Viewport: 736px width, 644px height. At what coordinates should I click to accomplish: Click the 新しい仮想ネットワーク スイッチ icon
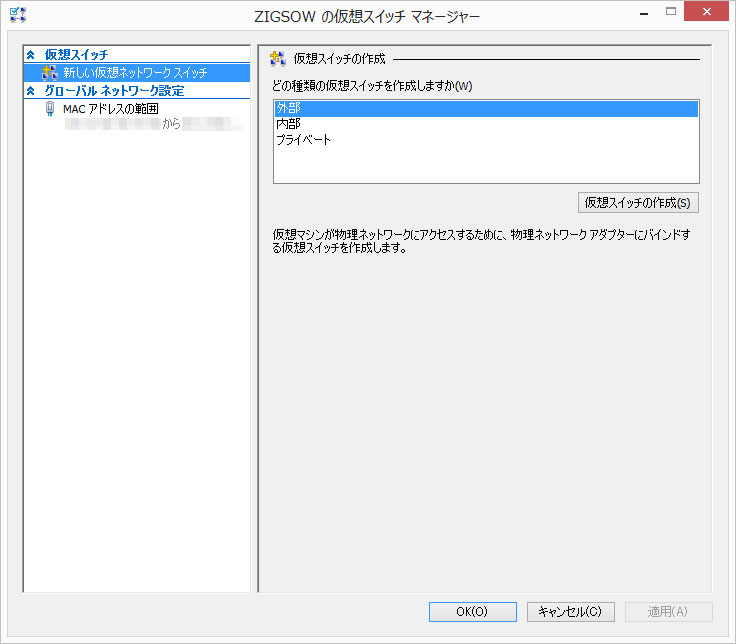coord(49,72)
